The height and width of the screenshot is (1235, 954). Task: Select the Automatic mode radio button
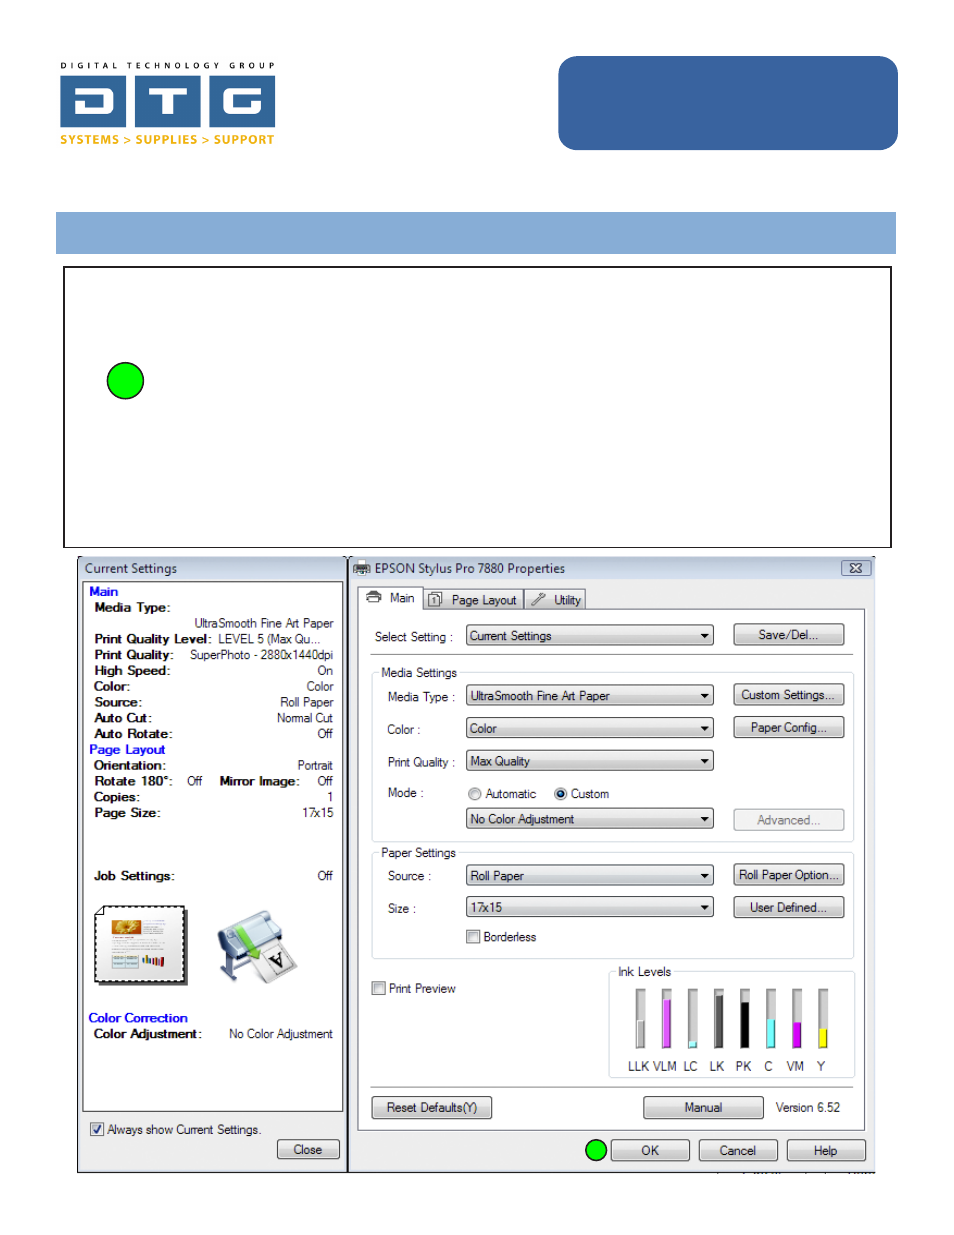tap(475, 794)
